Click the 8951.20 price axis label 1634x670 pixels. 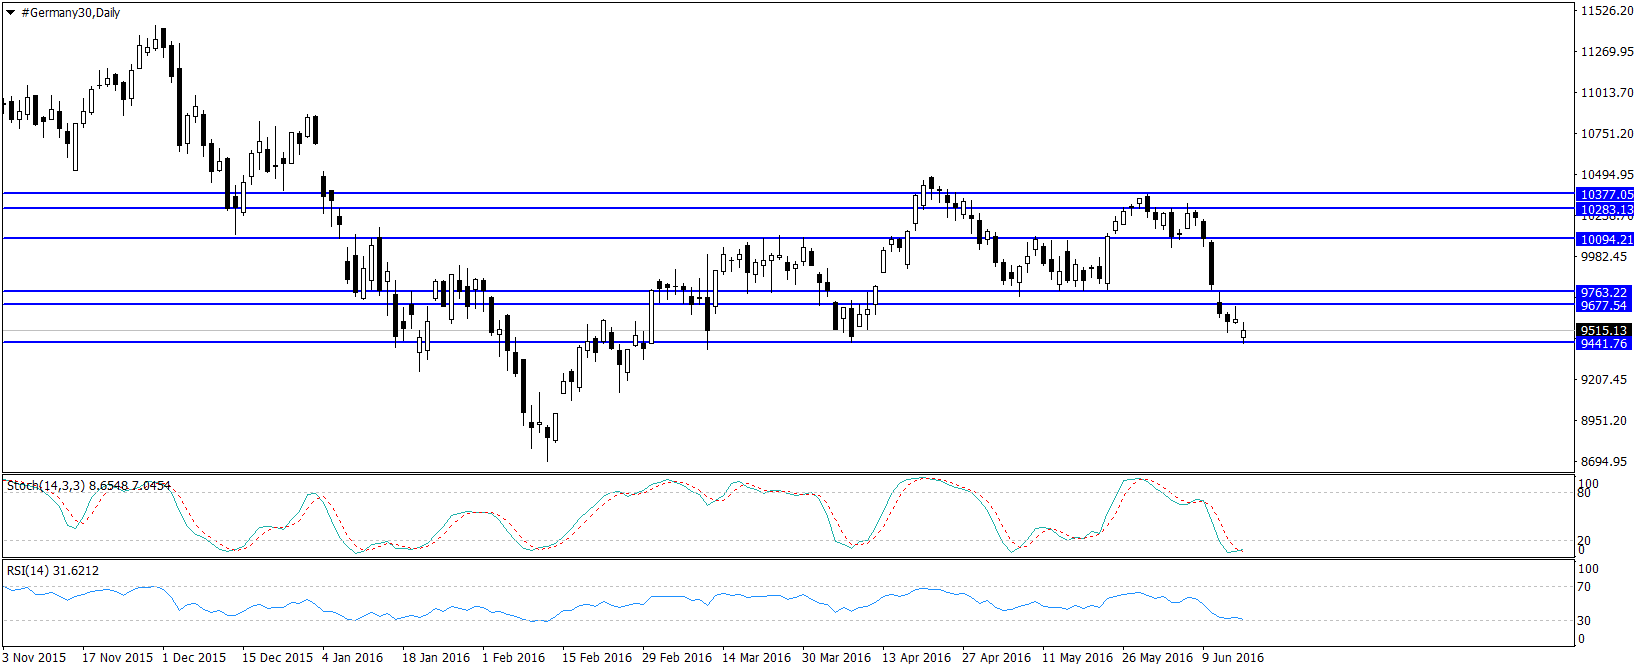(x=1604, y=421)
